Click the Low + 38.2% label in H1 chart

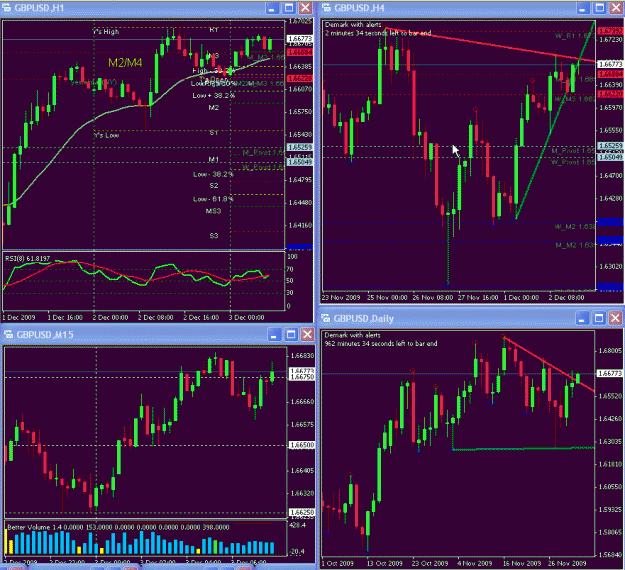[x=213, y=96]
